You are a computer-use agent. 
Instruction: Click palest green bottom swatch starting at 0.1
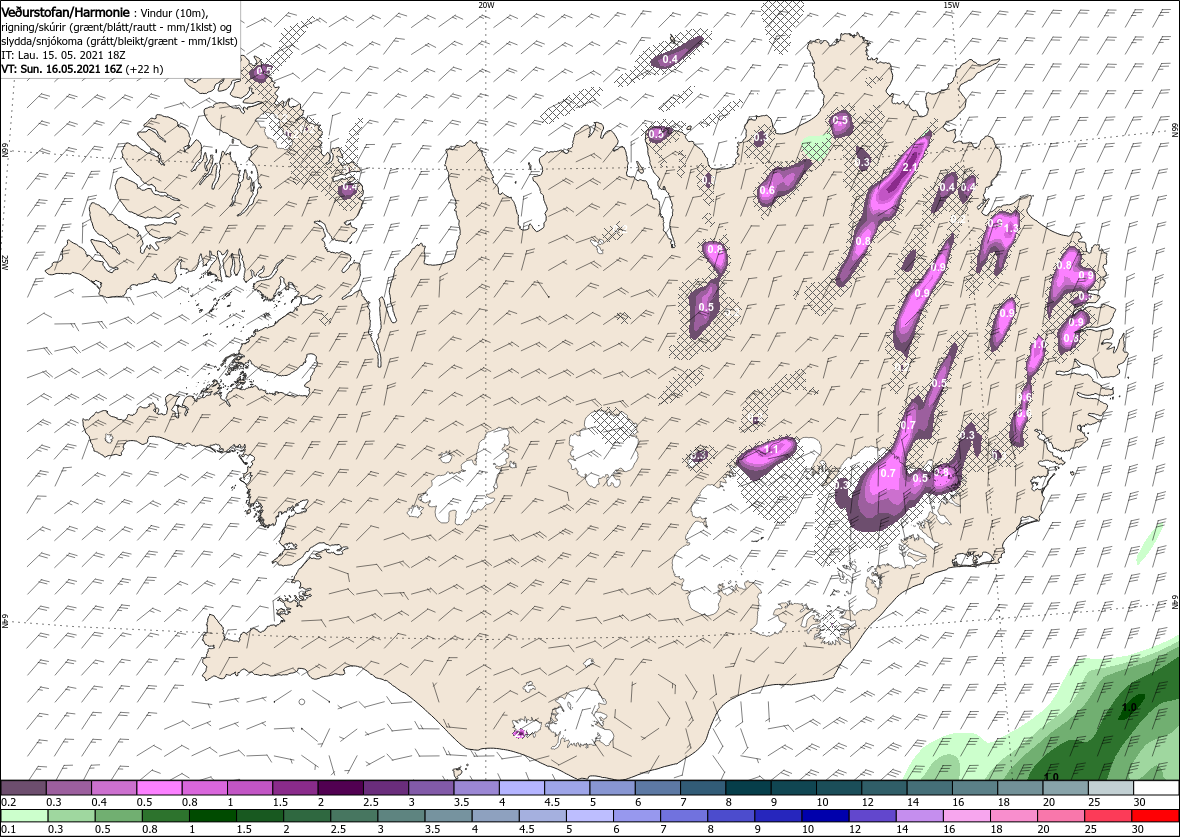[x=24, y=817]
